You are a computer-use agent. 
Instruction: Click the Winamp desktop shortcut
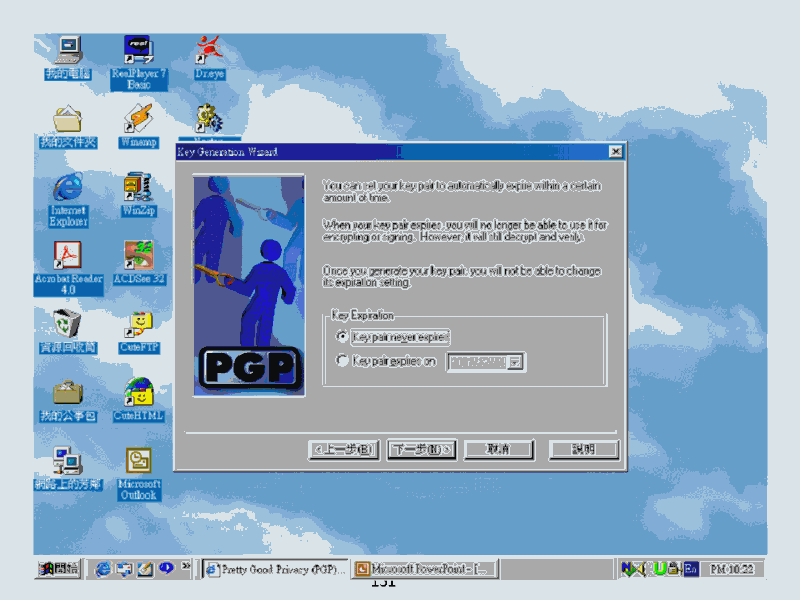pos(138,118)
